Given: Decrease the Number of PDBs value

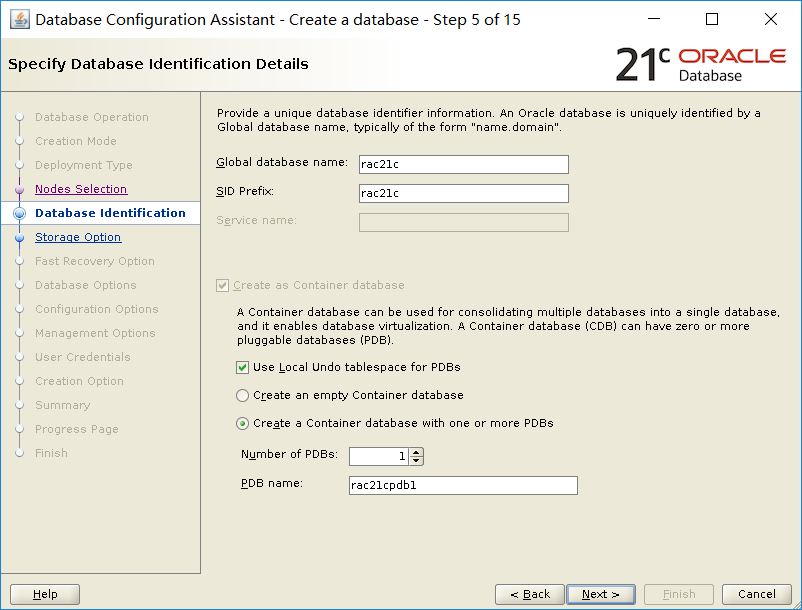Looking at the screenshot, I should click(416, 461).
